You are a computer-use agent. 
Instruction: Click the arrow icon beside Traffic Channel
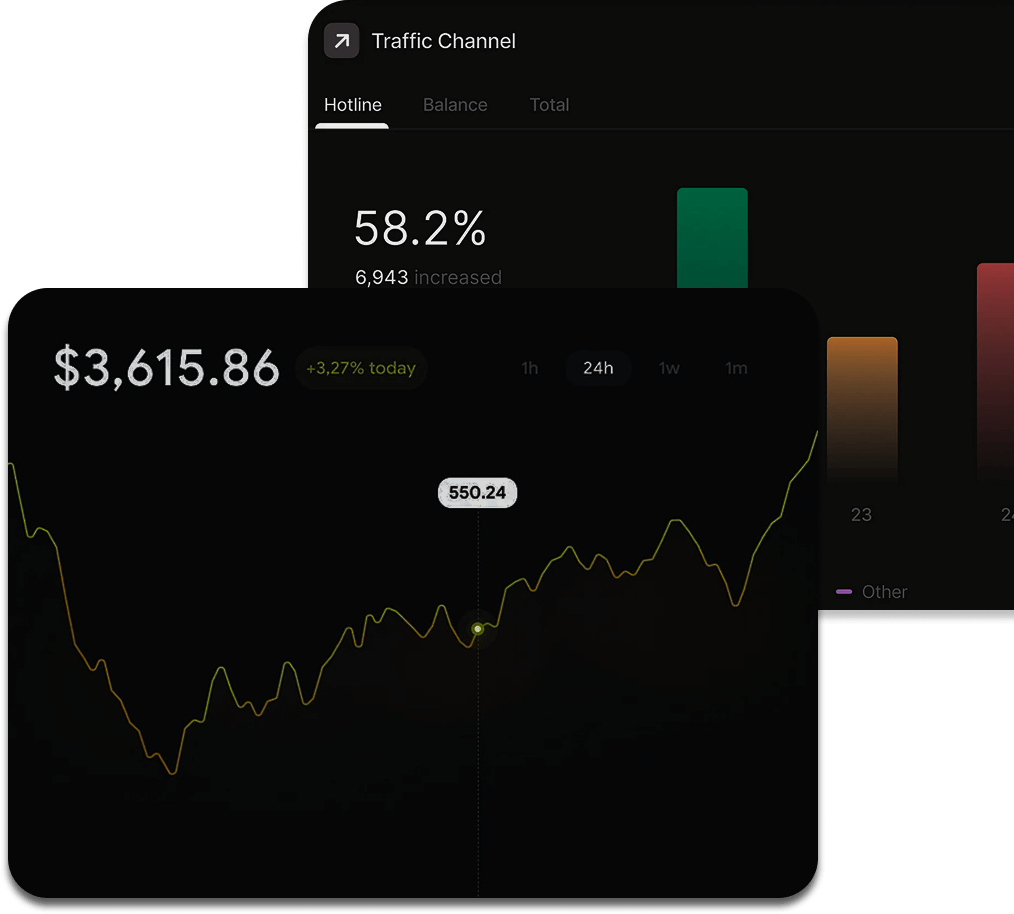pyautogui.click(x=341, y=41)
